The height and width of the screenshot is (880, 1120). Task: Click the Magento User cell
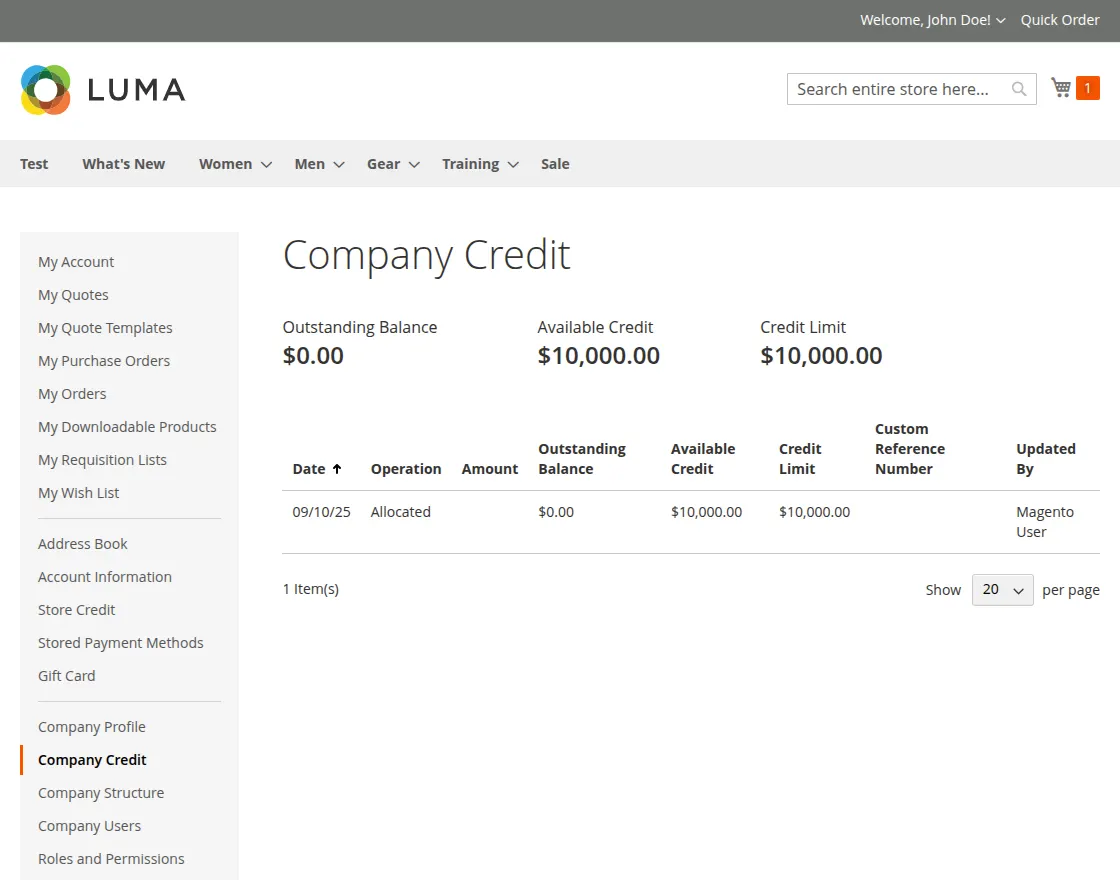(x=1045, y=522)
